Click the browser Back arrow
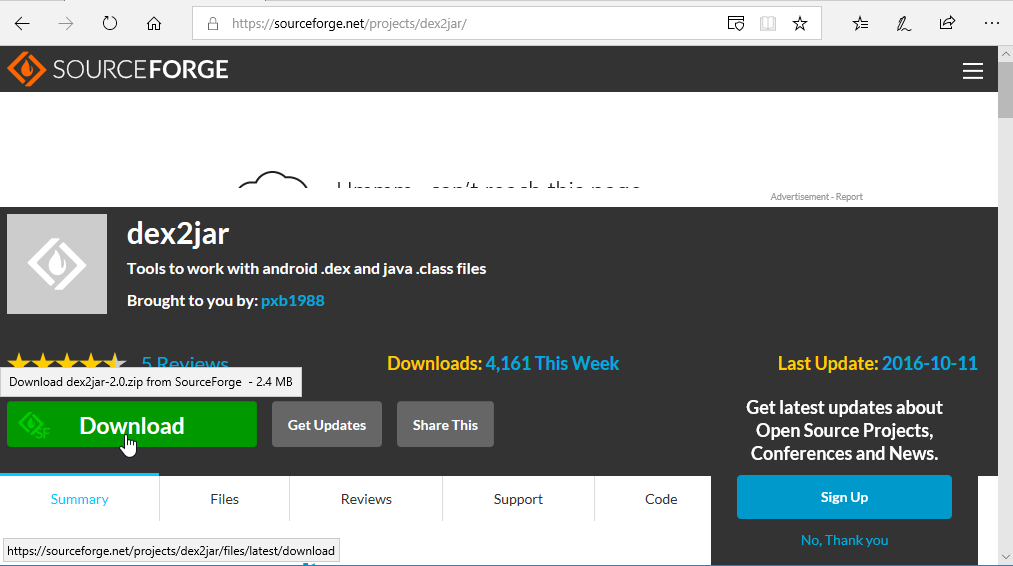1013x566 pixels. (22, 23)
